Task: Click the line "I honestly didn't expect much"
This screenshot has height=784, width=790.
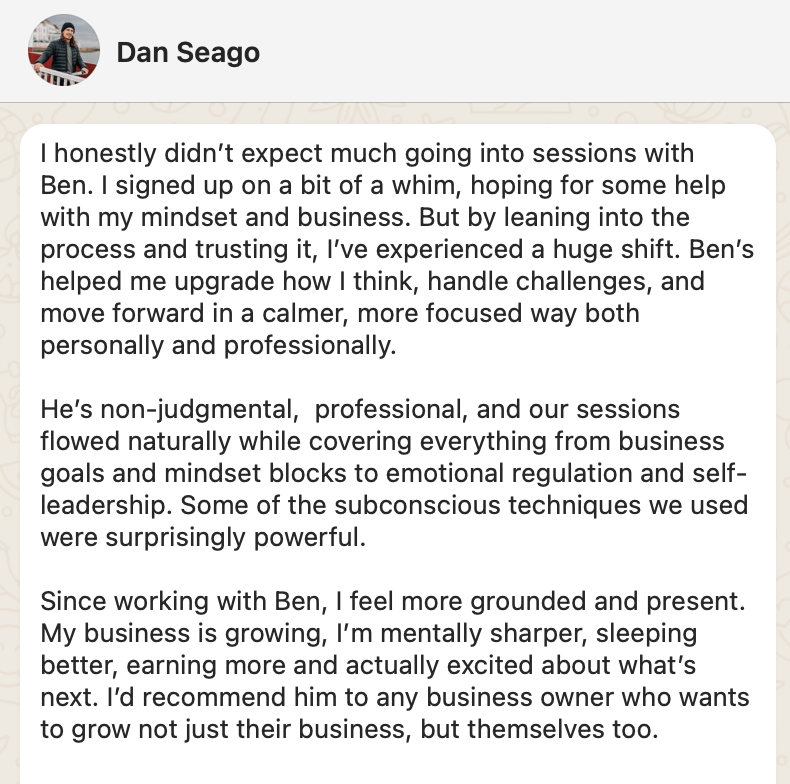Action: (366, 155)
